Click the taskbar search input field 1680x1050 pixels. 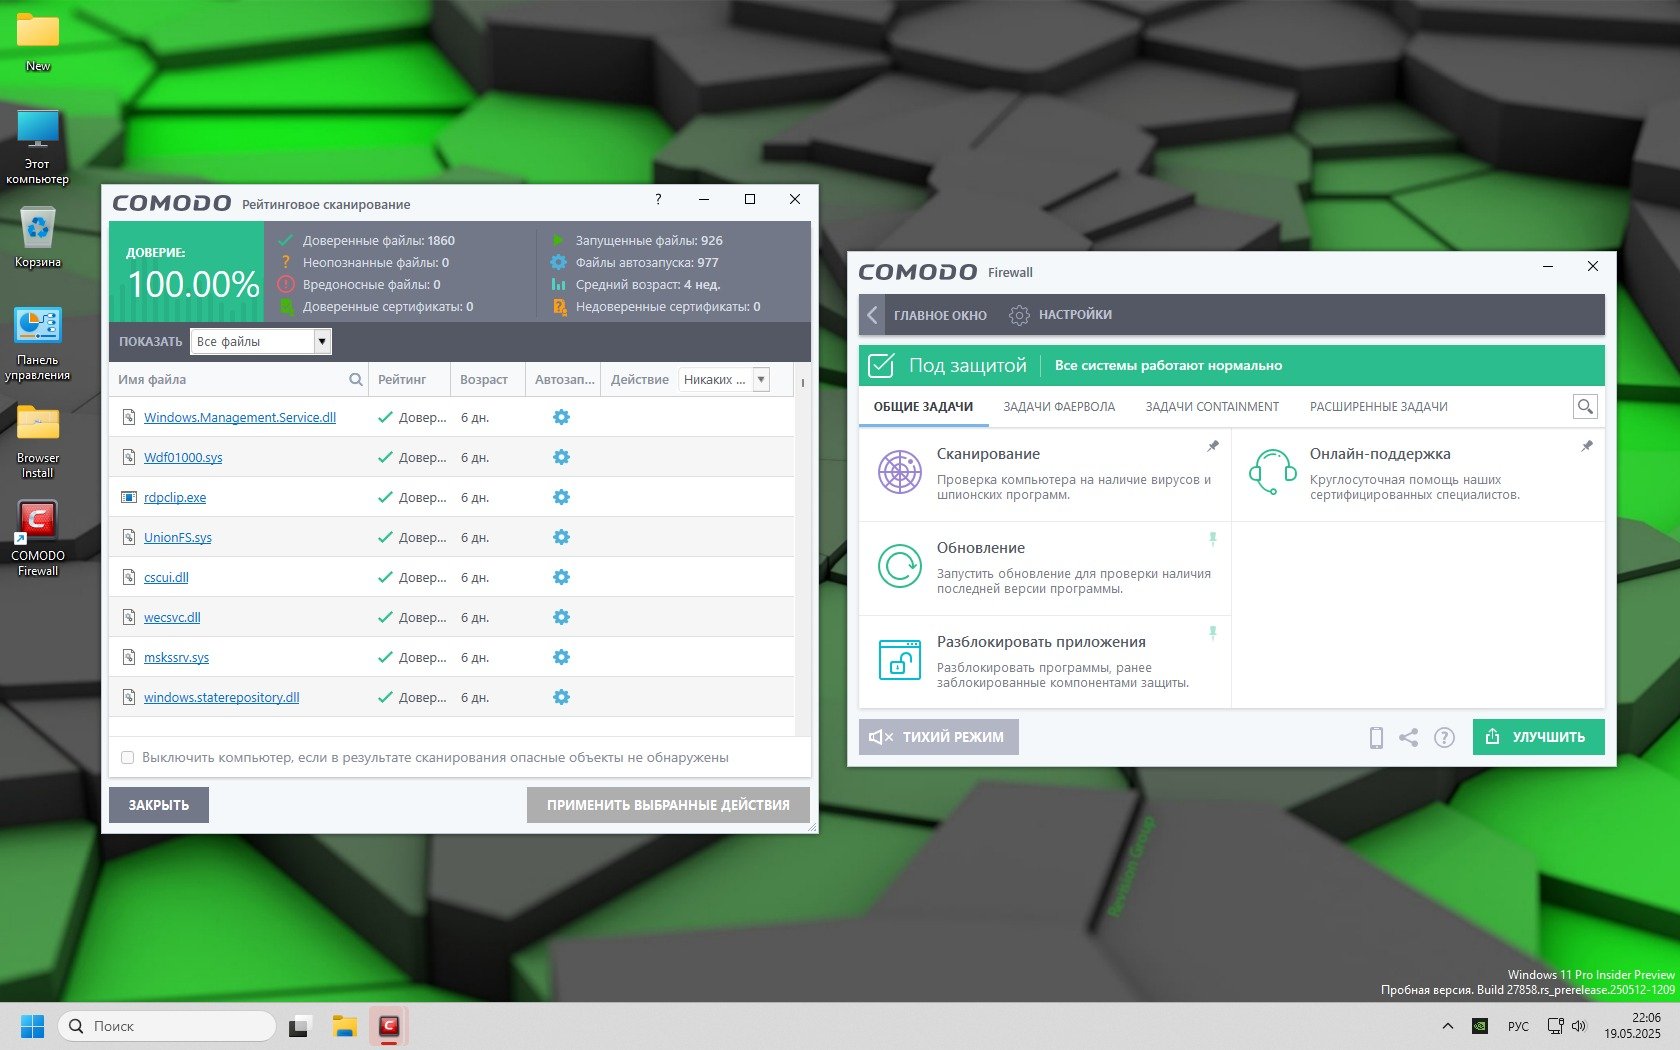170,1026
